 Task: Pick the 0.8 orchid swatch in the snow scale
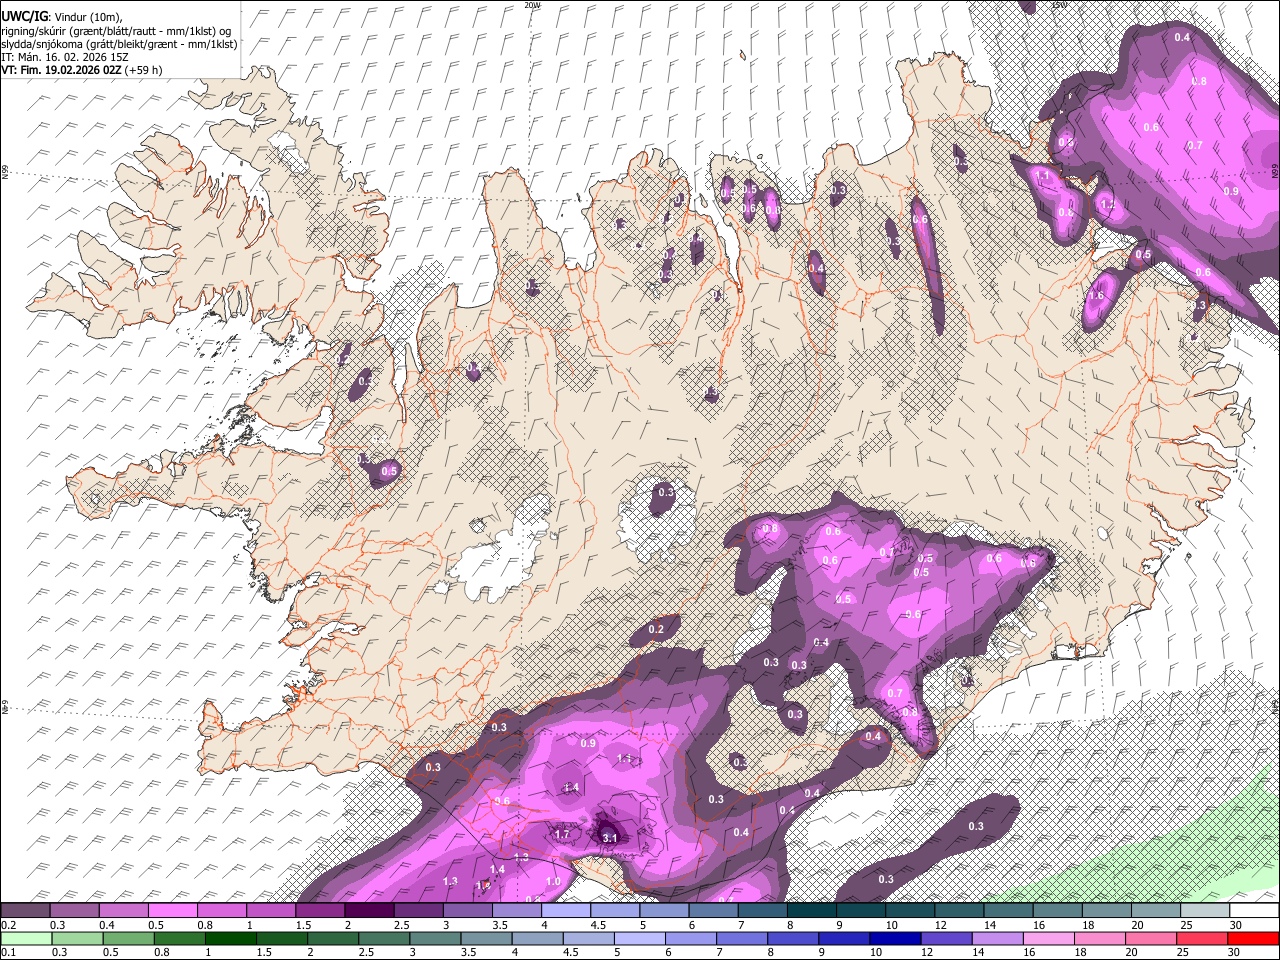click(221, 910)
